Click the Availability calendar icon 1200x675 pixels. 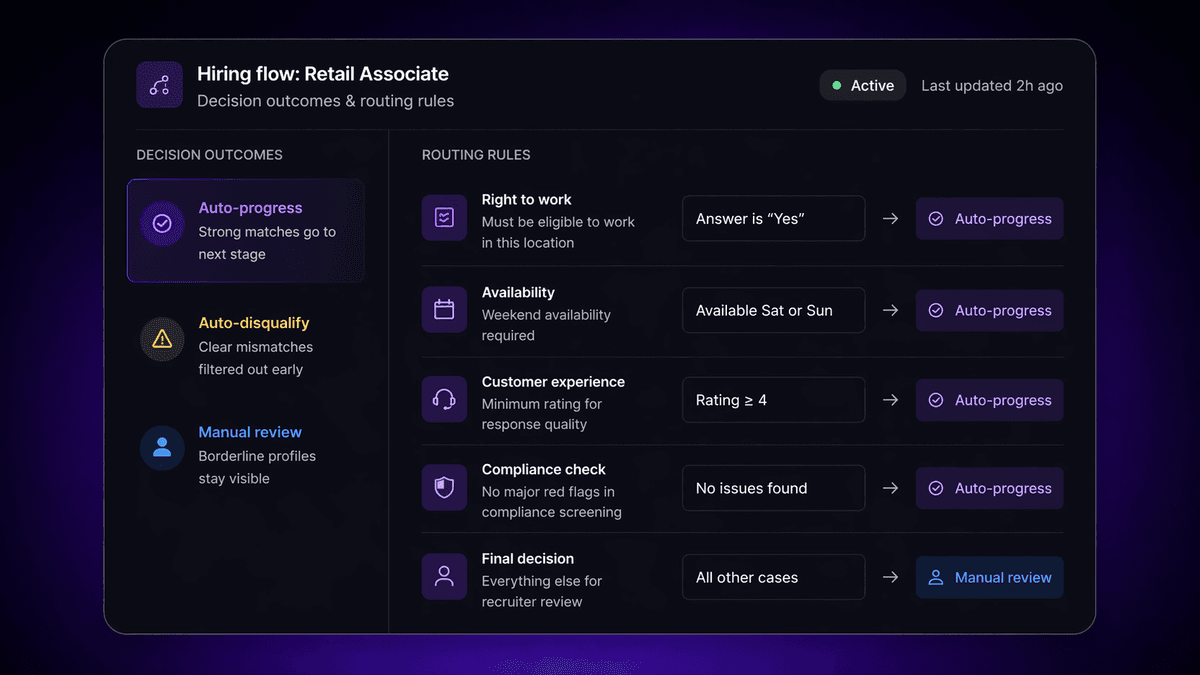[444, 310]
